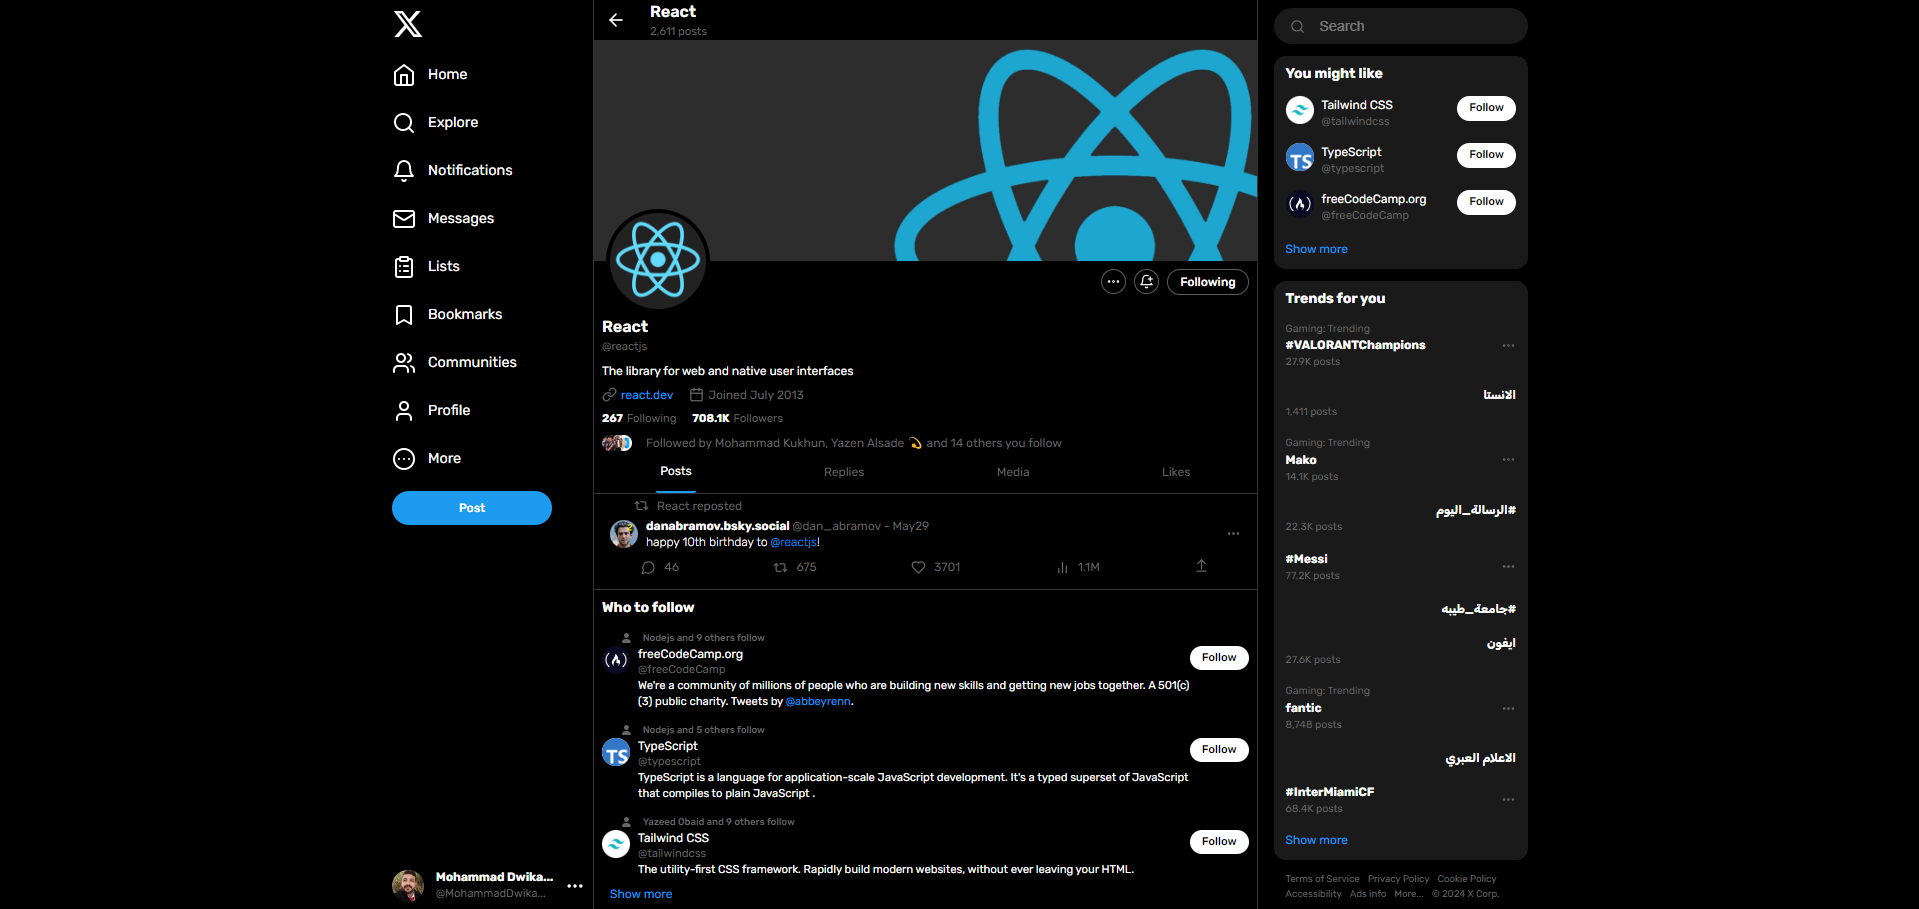1919x909 pixels.
Task: Open the Notifications bell icon in sidebar
Action: 404,171
